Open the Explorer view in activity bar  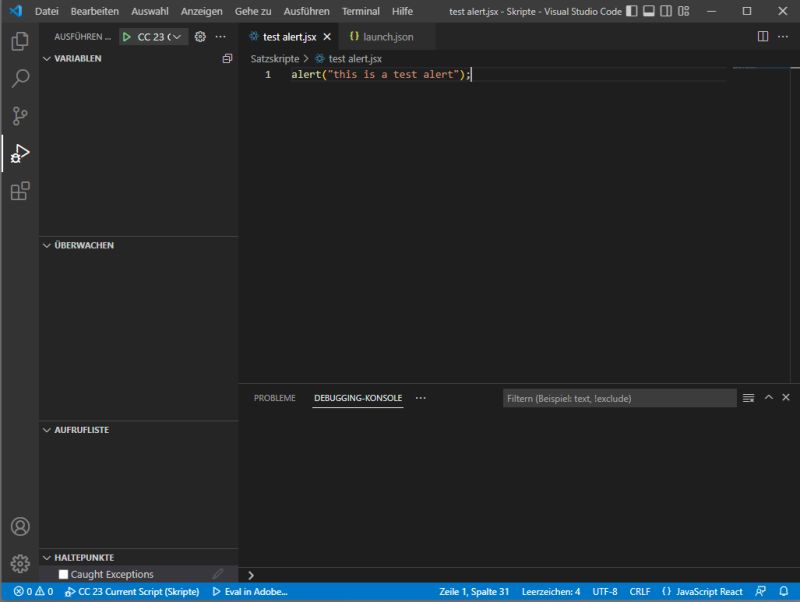pos(20,41)
